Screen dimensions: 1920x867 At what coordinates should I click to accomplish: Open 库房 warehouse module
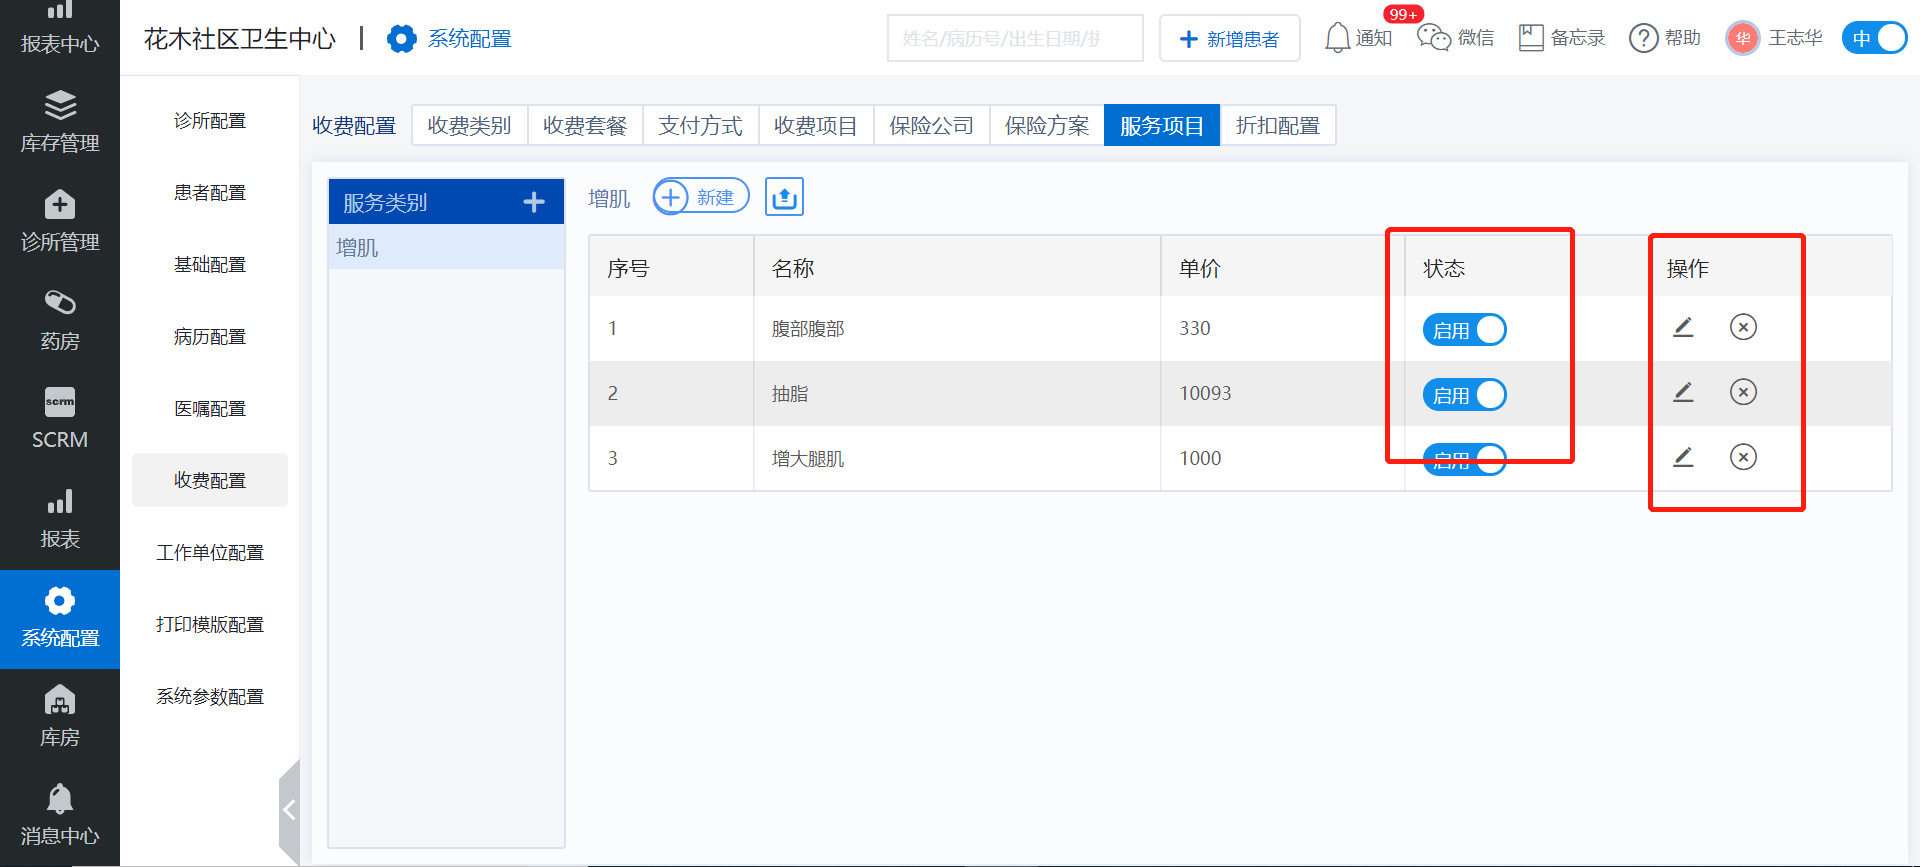click(x=60, y=718)
